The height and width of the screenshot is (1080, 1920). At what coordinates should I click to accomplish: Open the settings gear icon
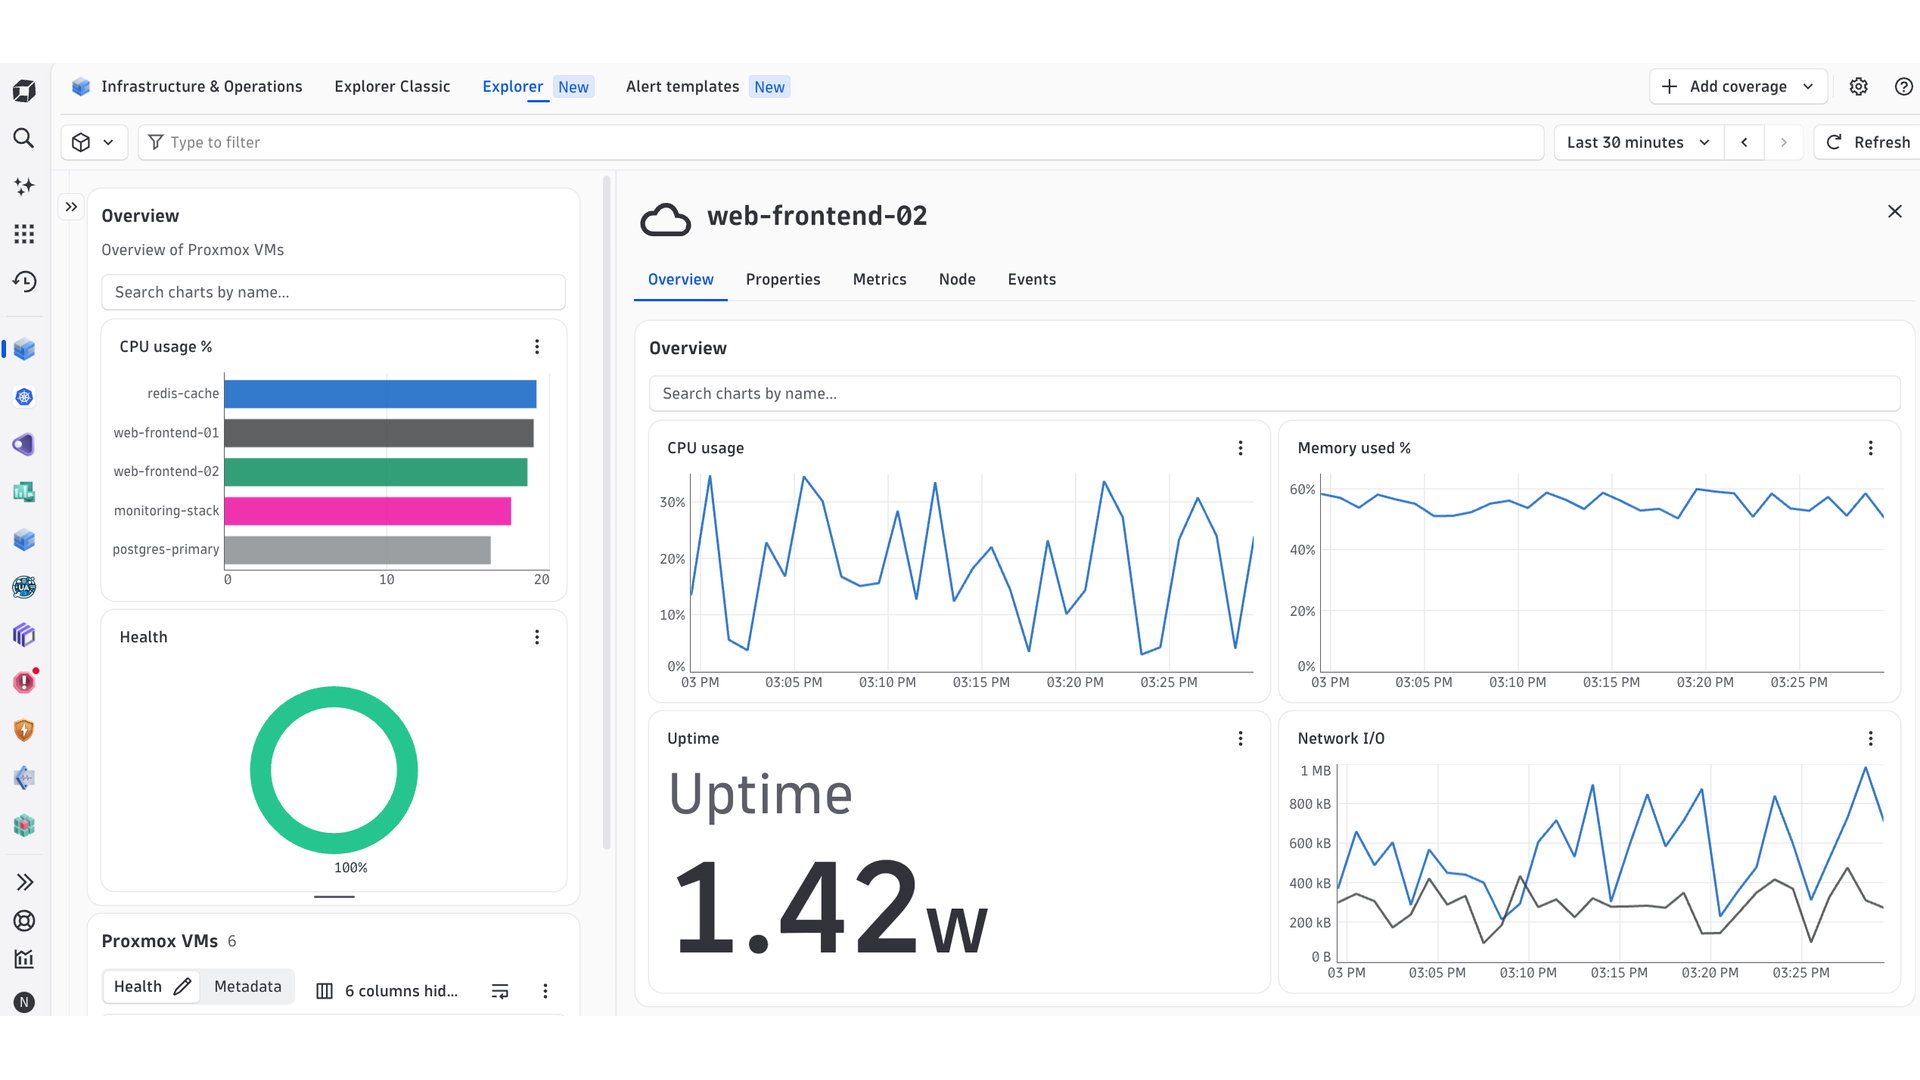(1858, 87)
